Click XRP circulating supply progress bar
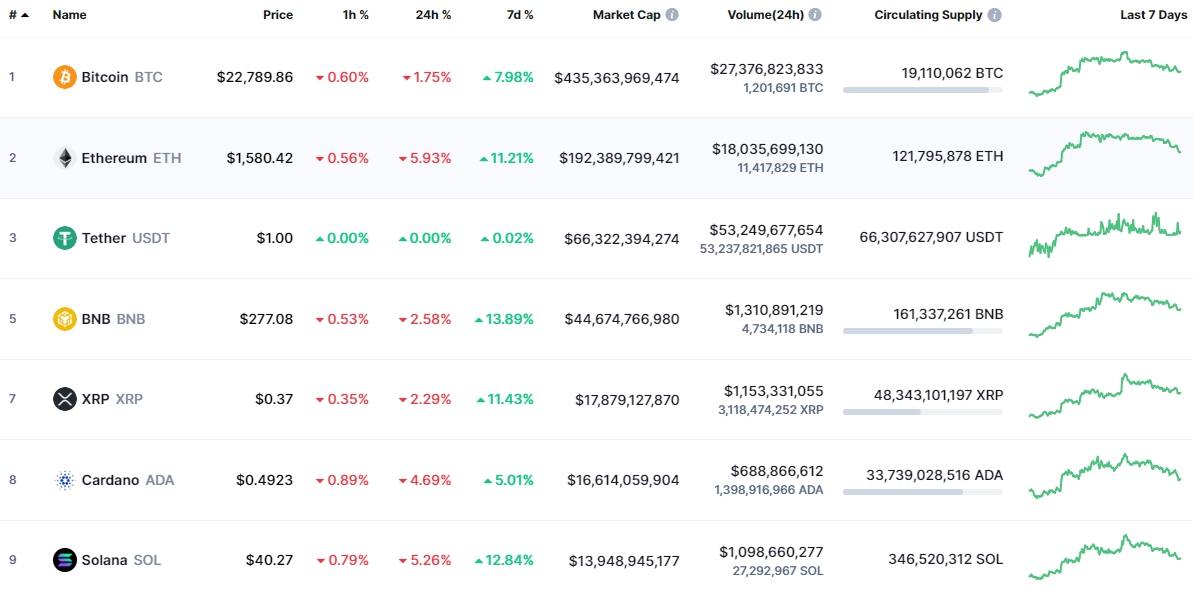The image size is (1193, 592). tap(923, 412)
